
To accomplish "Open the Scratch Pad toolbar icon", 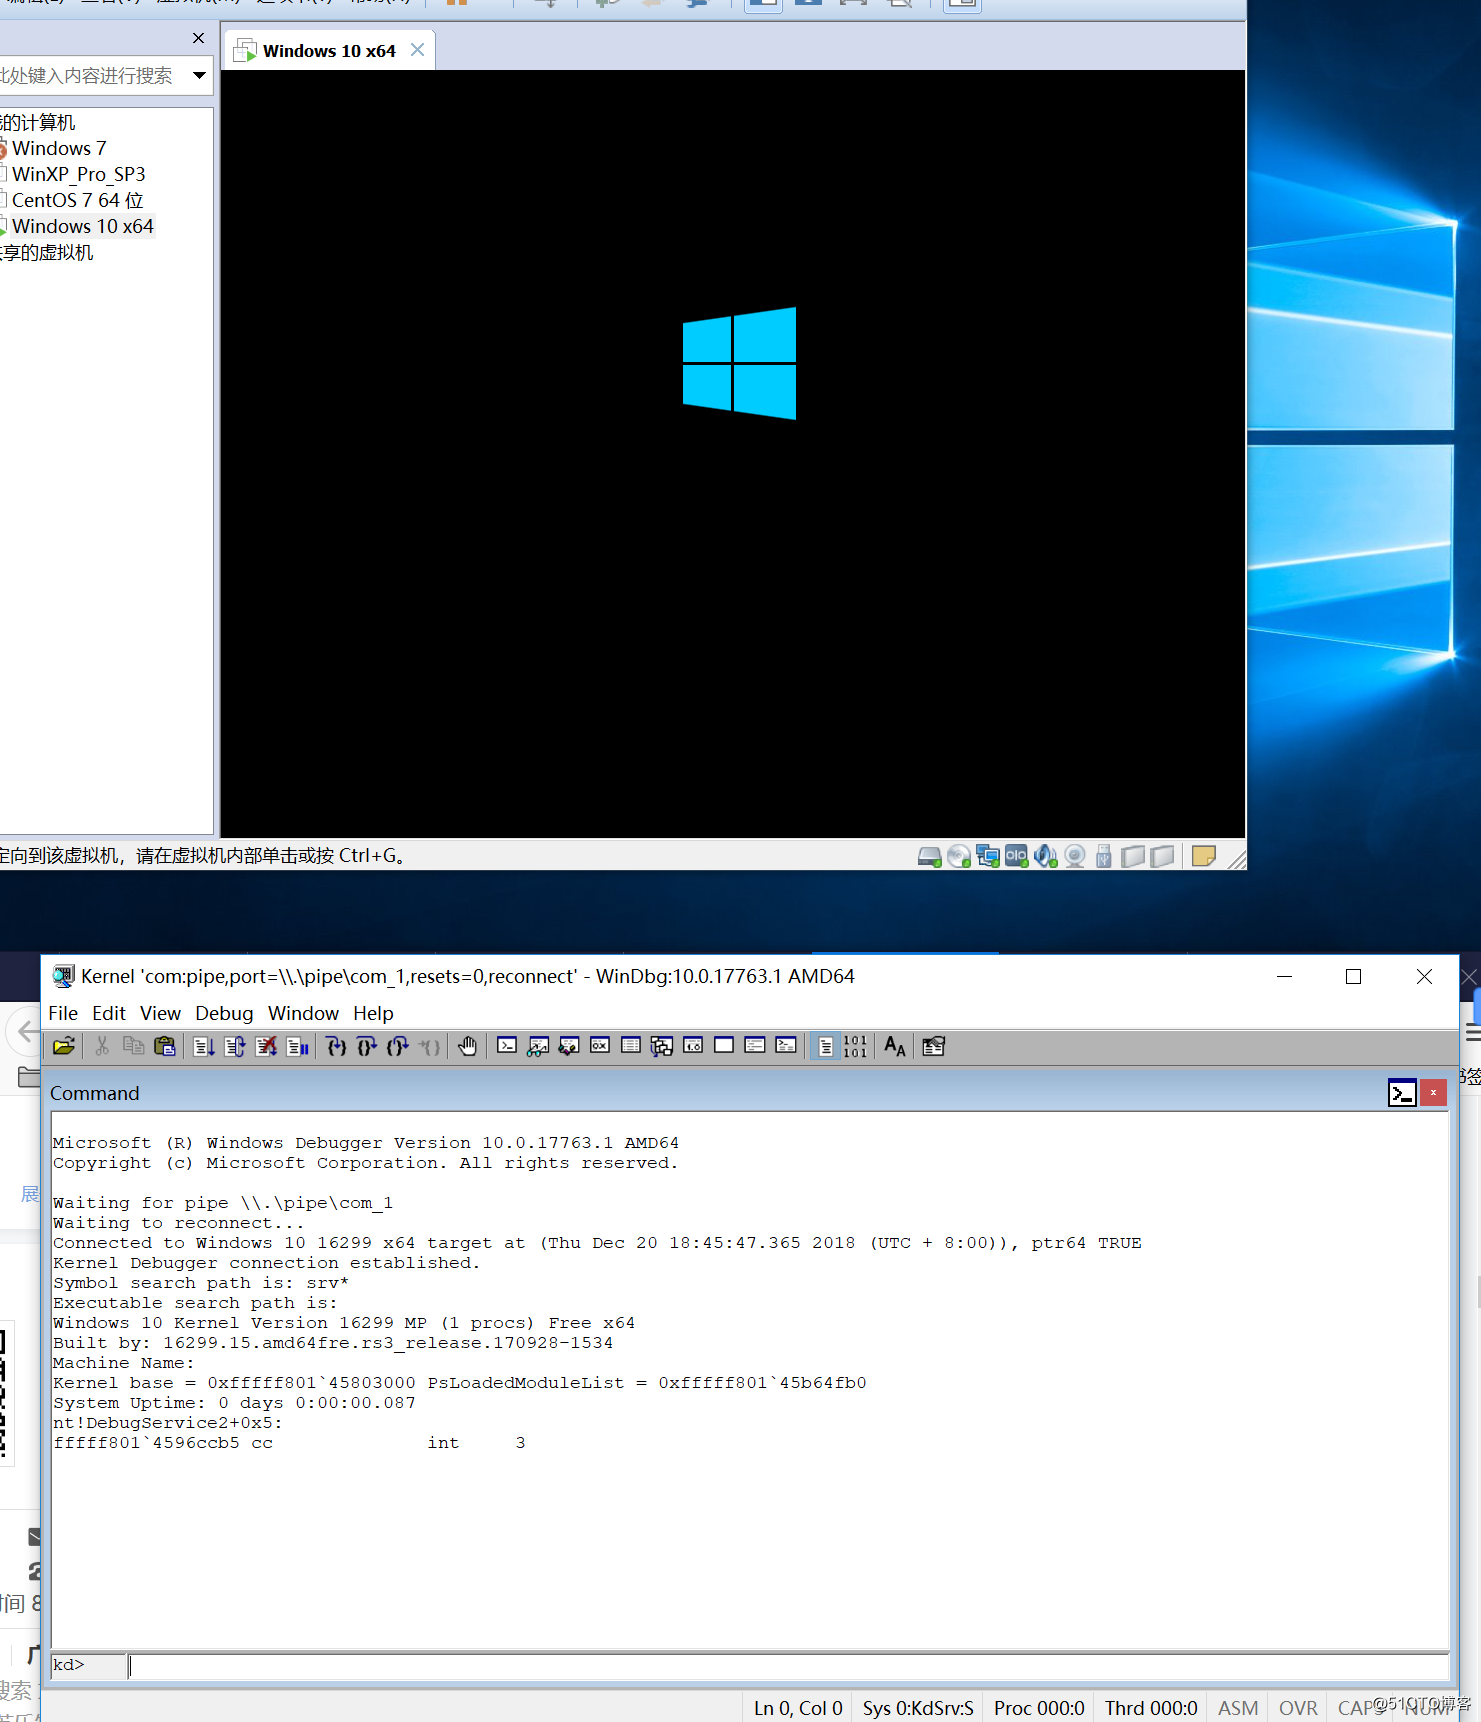I will [724, 1046].
